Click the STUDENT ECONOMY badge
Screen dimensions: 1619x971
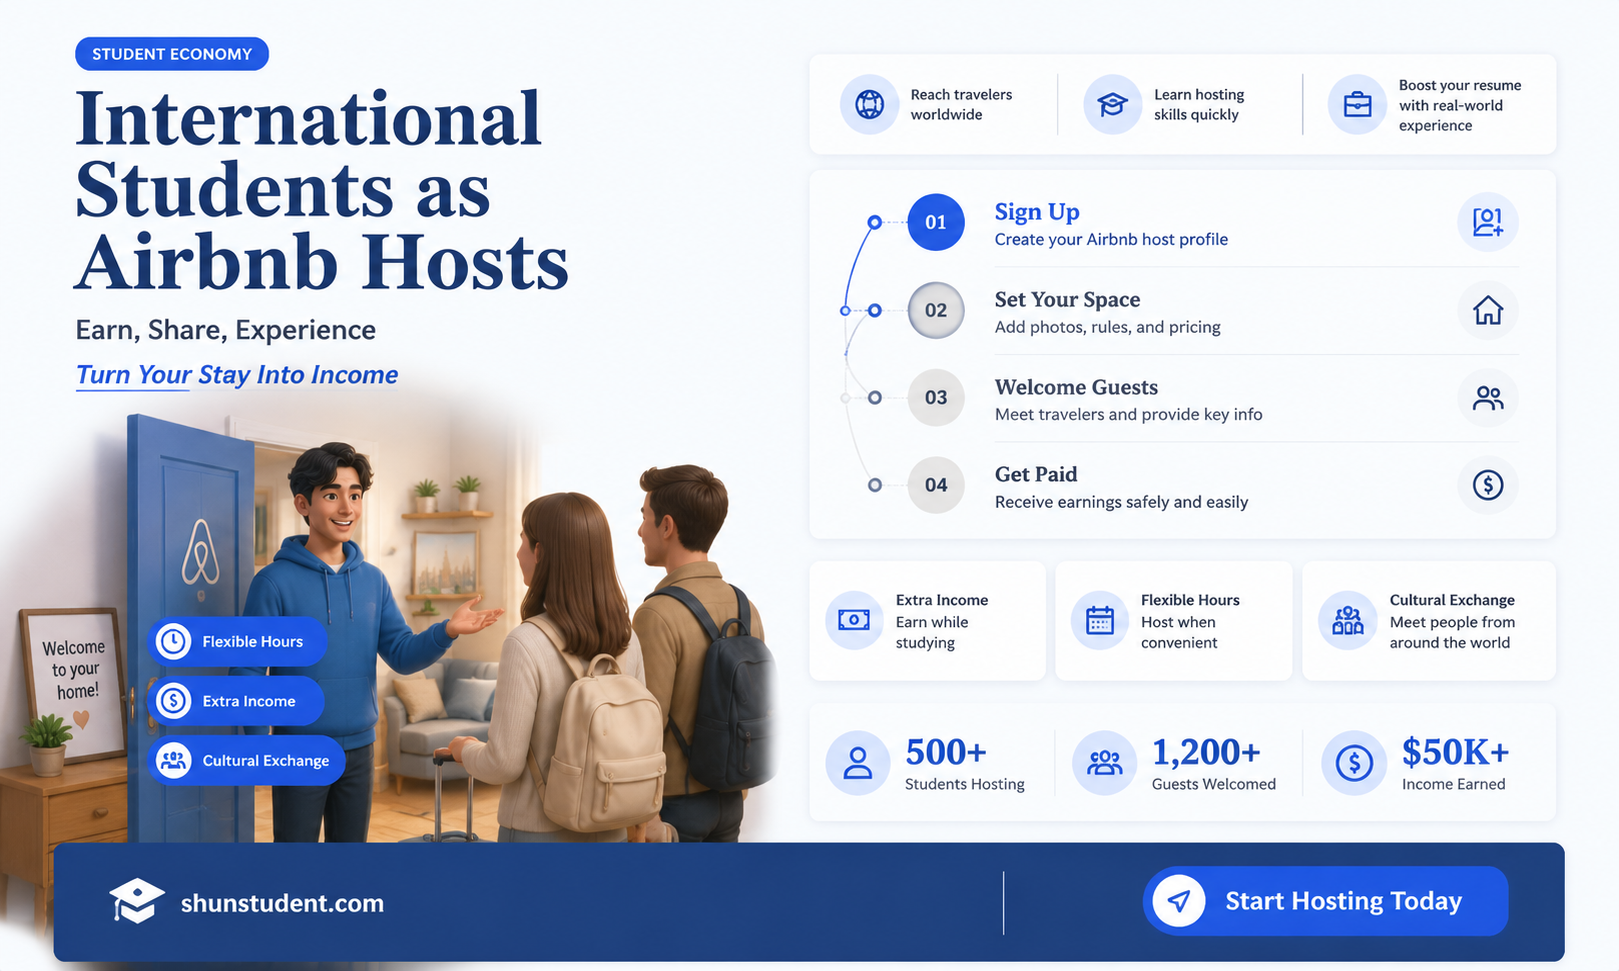172,54
